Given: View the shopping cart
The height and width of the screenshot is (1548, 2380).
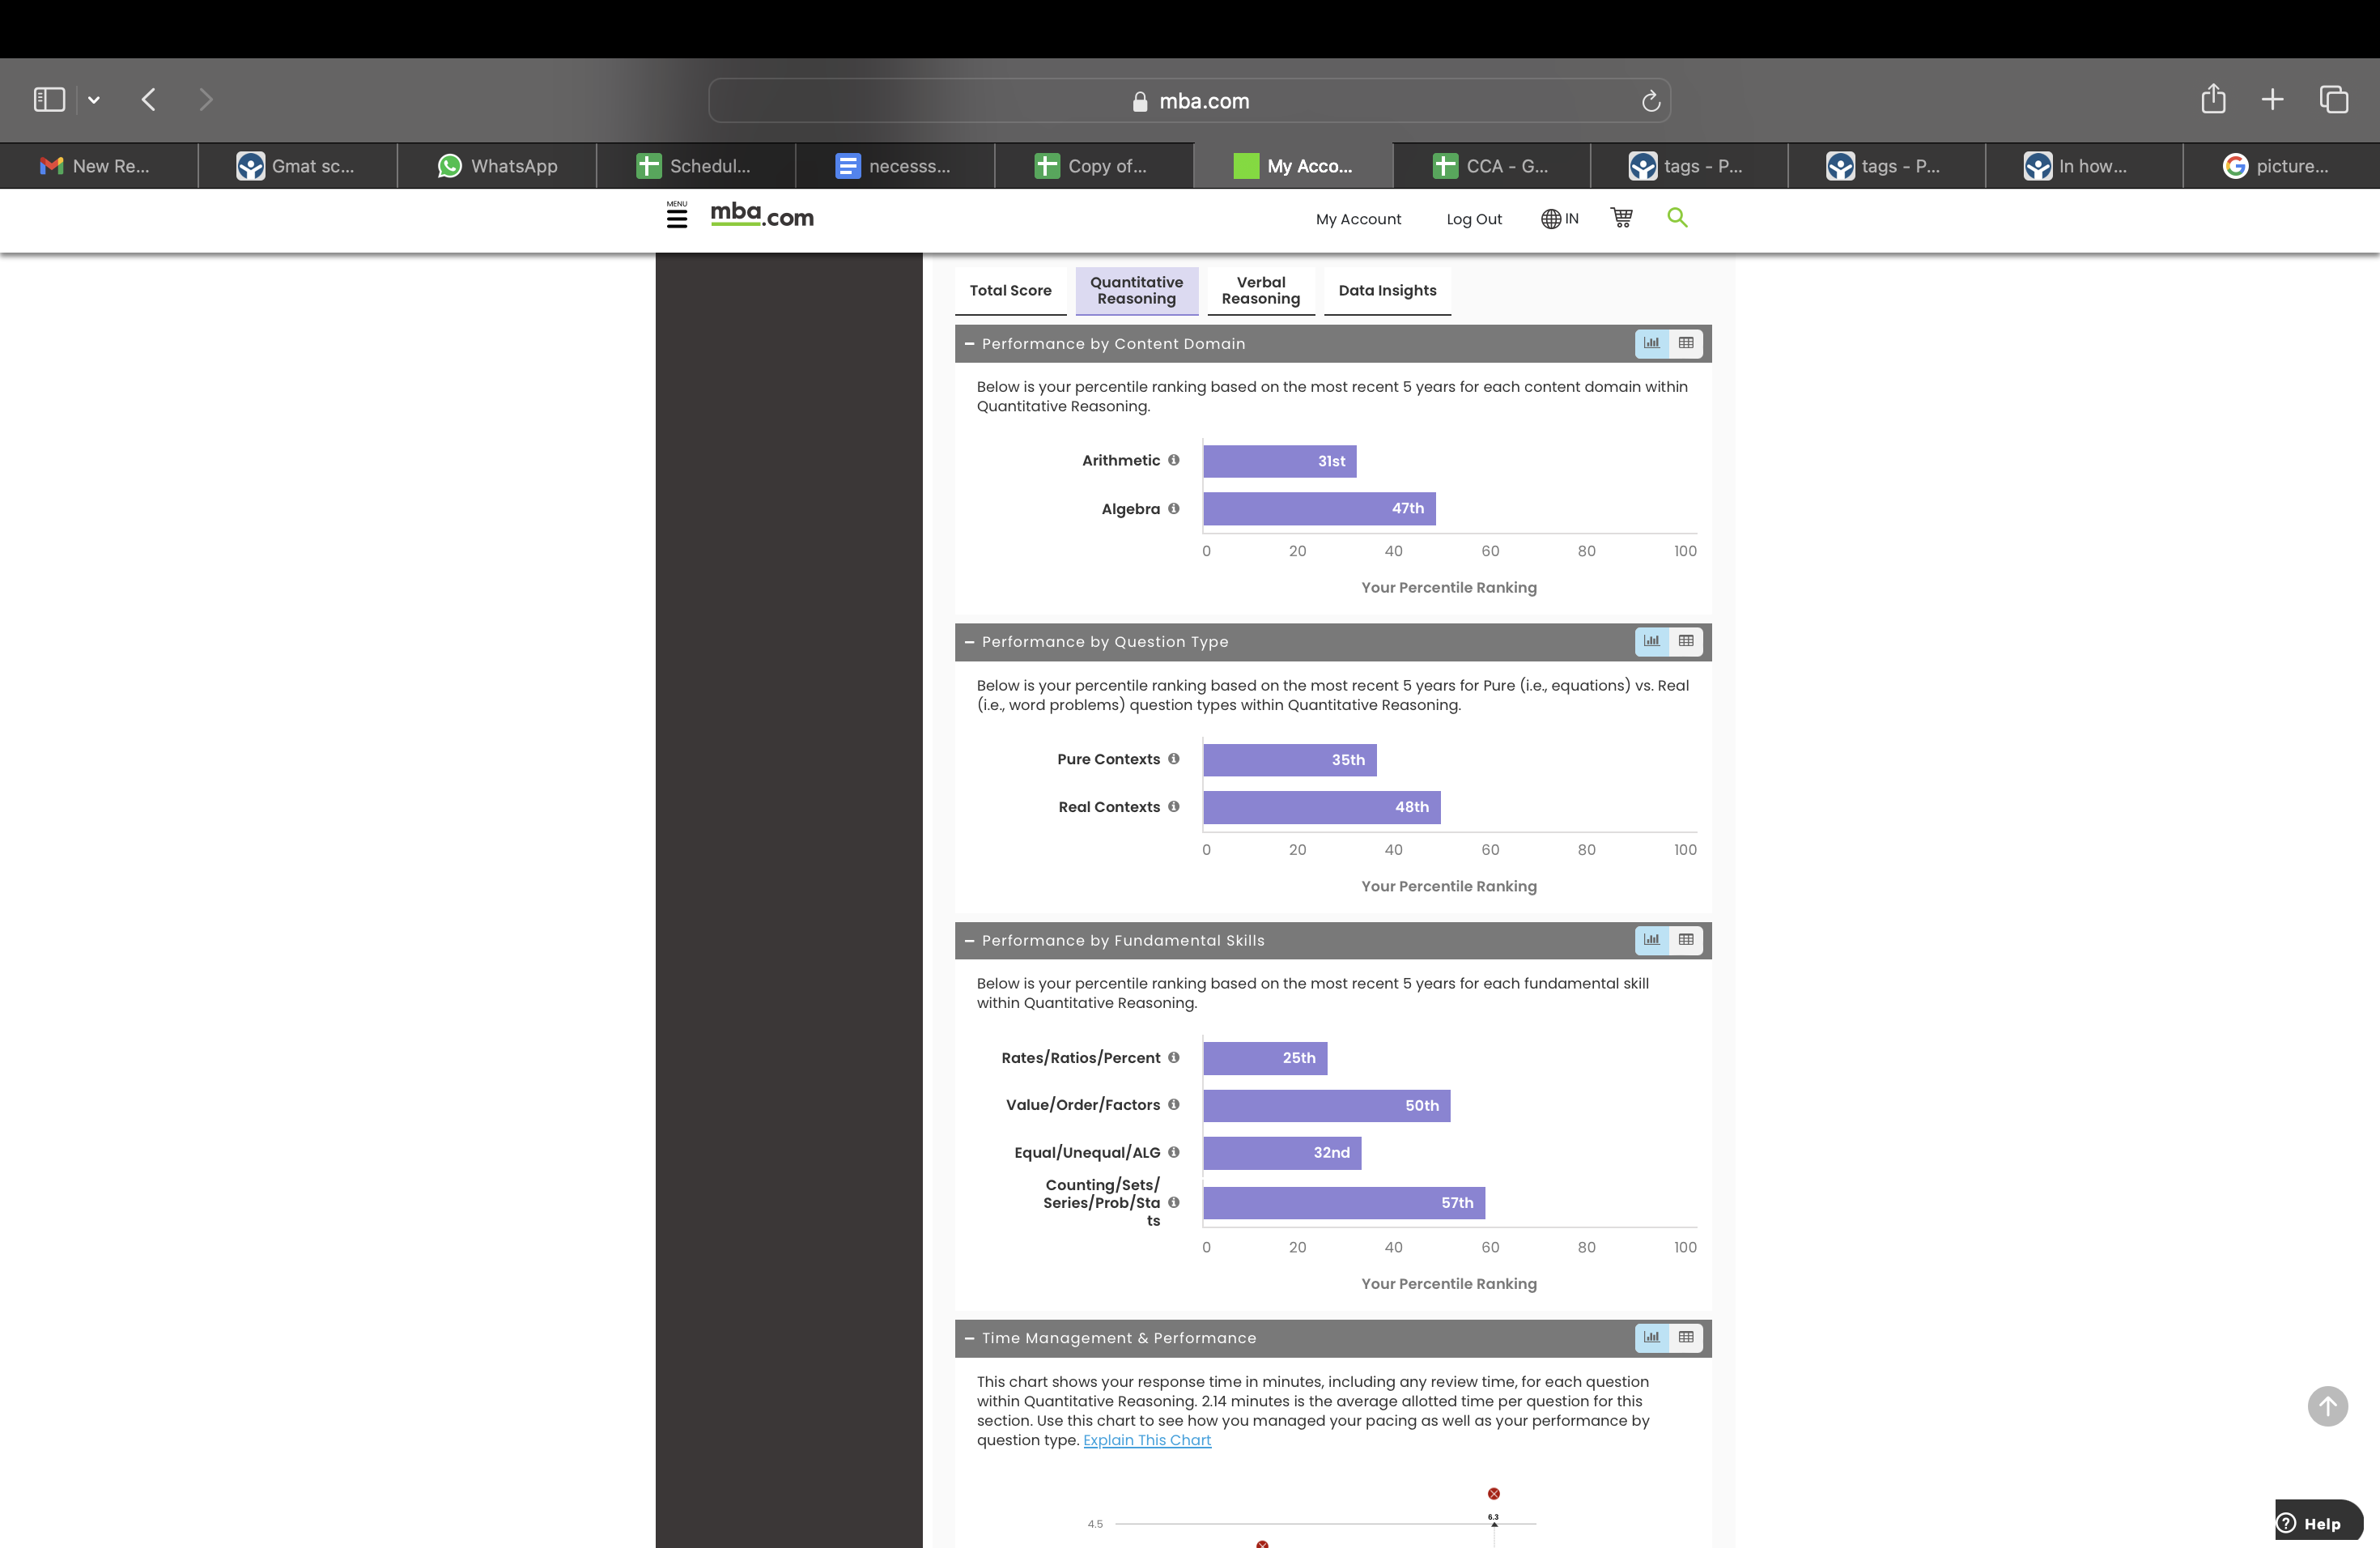Looking at the screenshot, I should [1621, 217].
